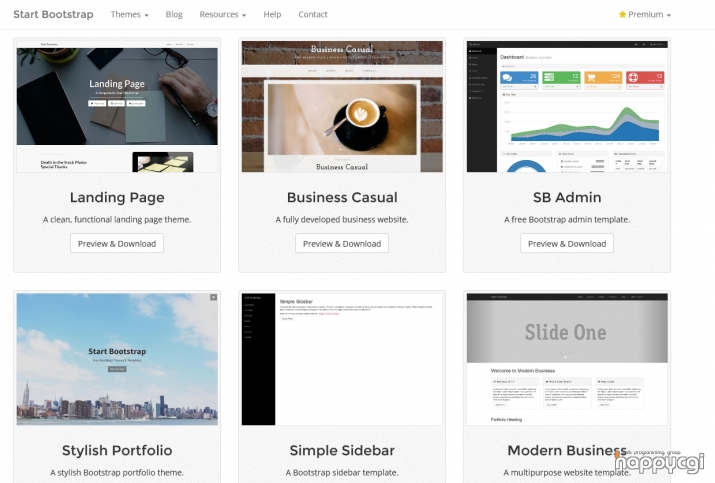
Task: Click Preview & Download for Landing Page
Action: point(117,244)
